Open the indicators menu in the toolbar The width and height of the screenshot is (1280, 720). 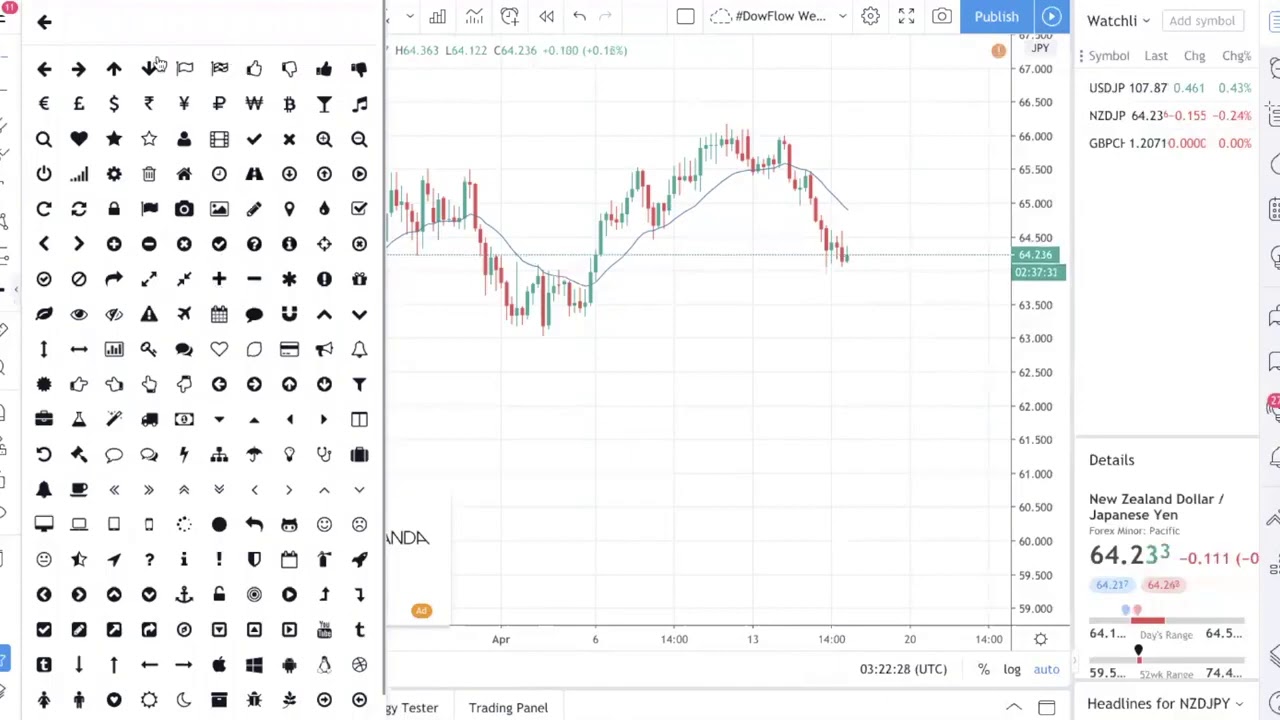click(474, 16)
